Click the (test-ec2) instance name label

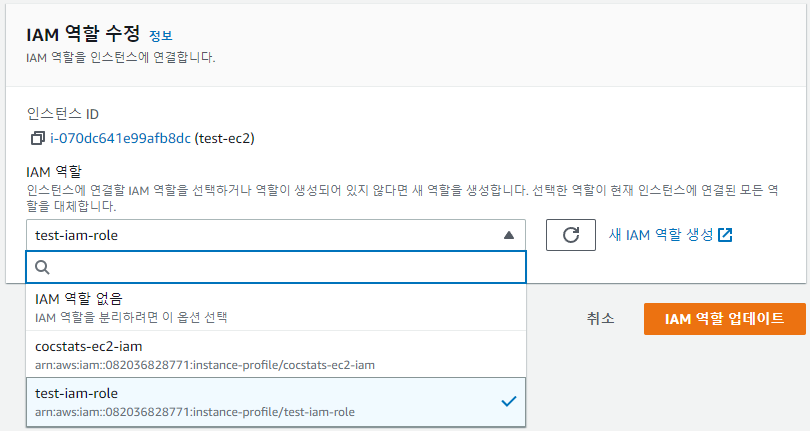pos(224,138)
